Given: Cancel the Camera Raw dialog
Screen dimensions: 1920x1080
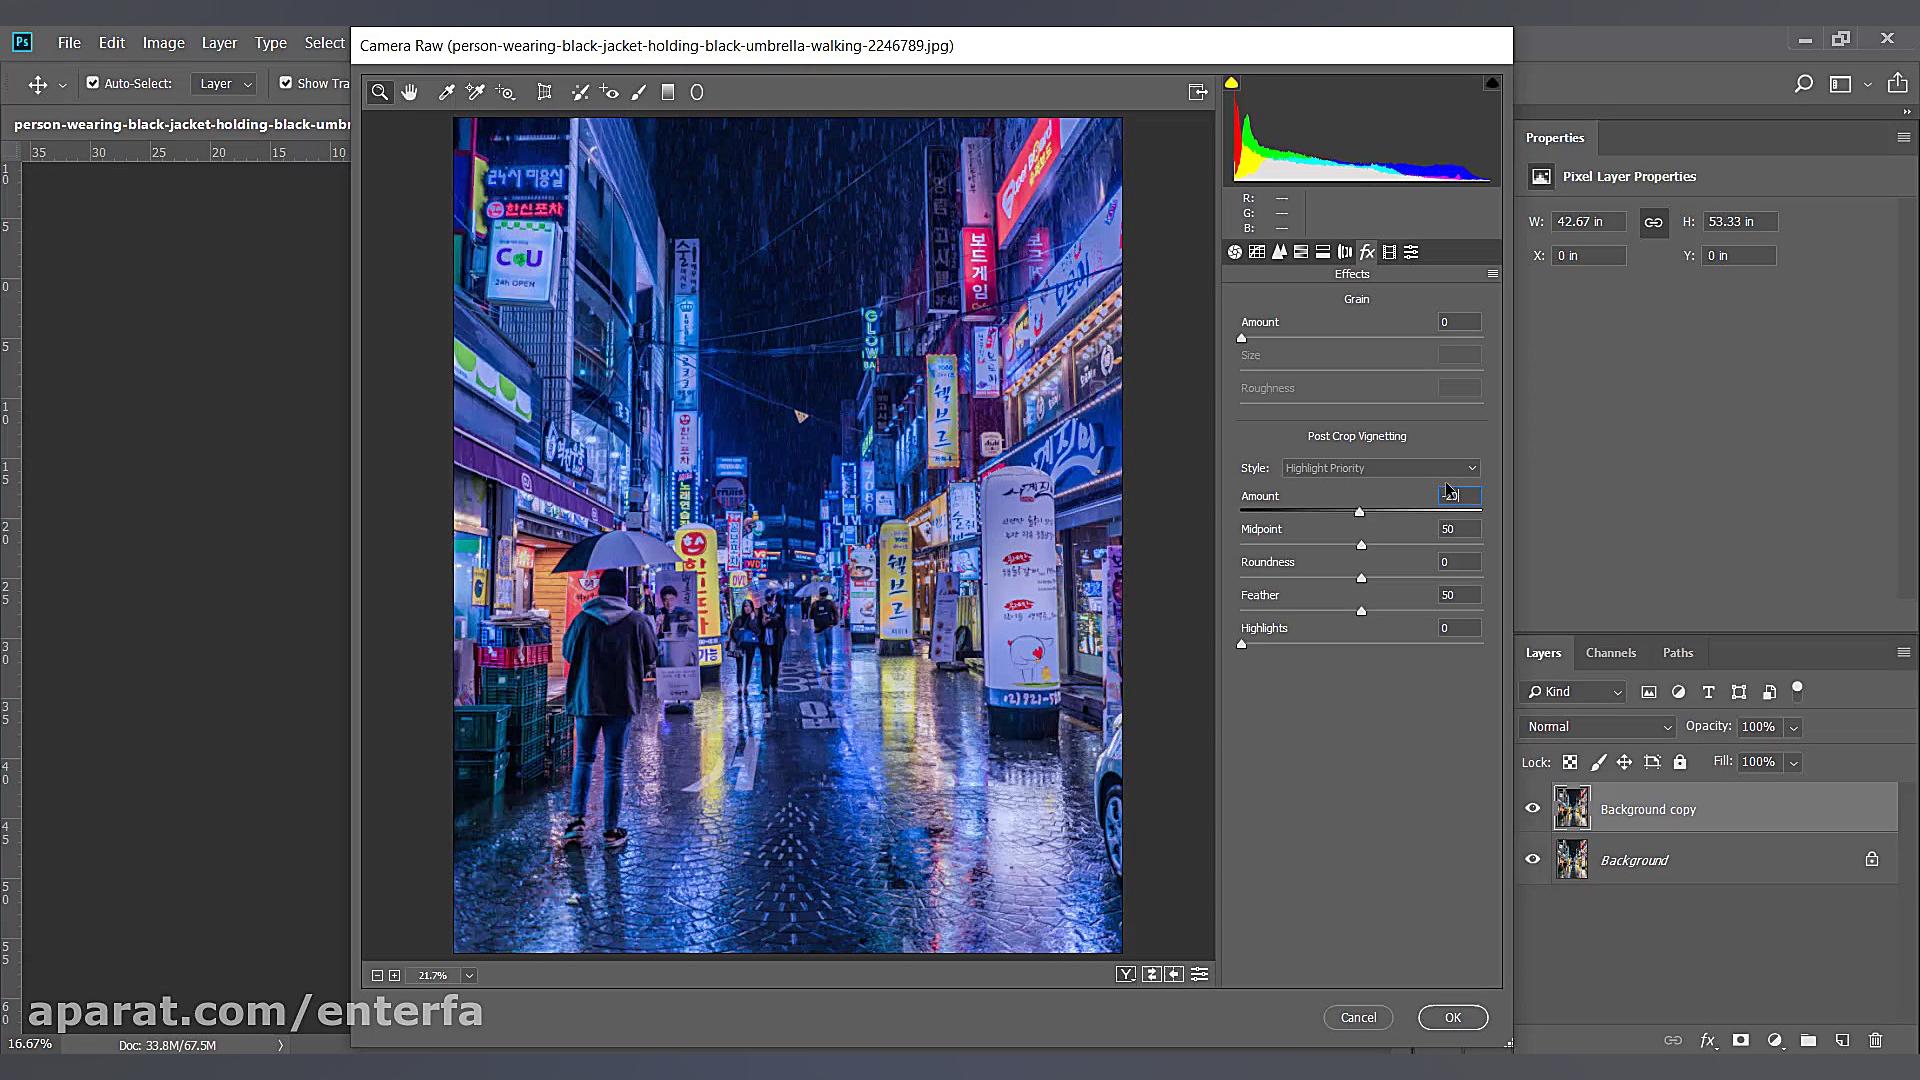Looking at the screenshot, I should (1357, 1017).
